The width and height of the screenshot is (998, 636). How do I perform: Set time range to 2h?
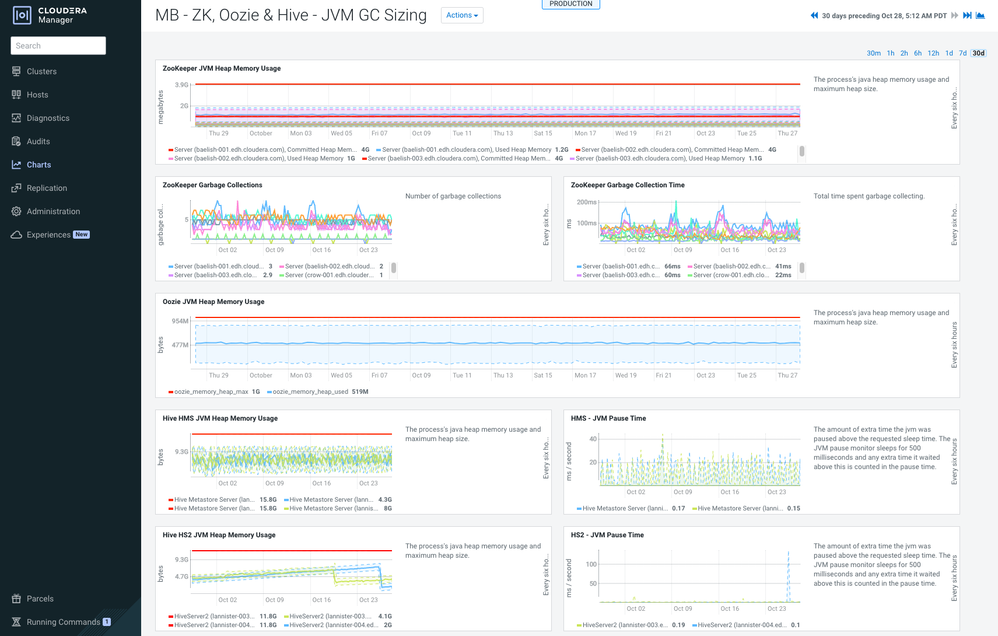[x=904, y=53]
